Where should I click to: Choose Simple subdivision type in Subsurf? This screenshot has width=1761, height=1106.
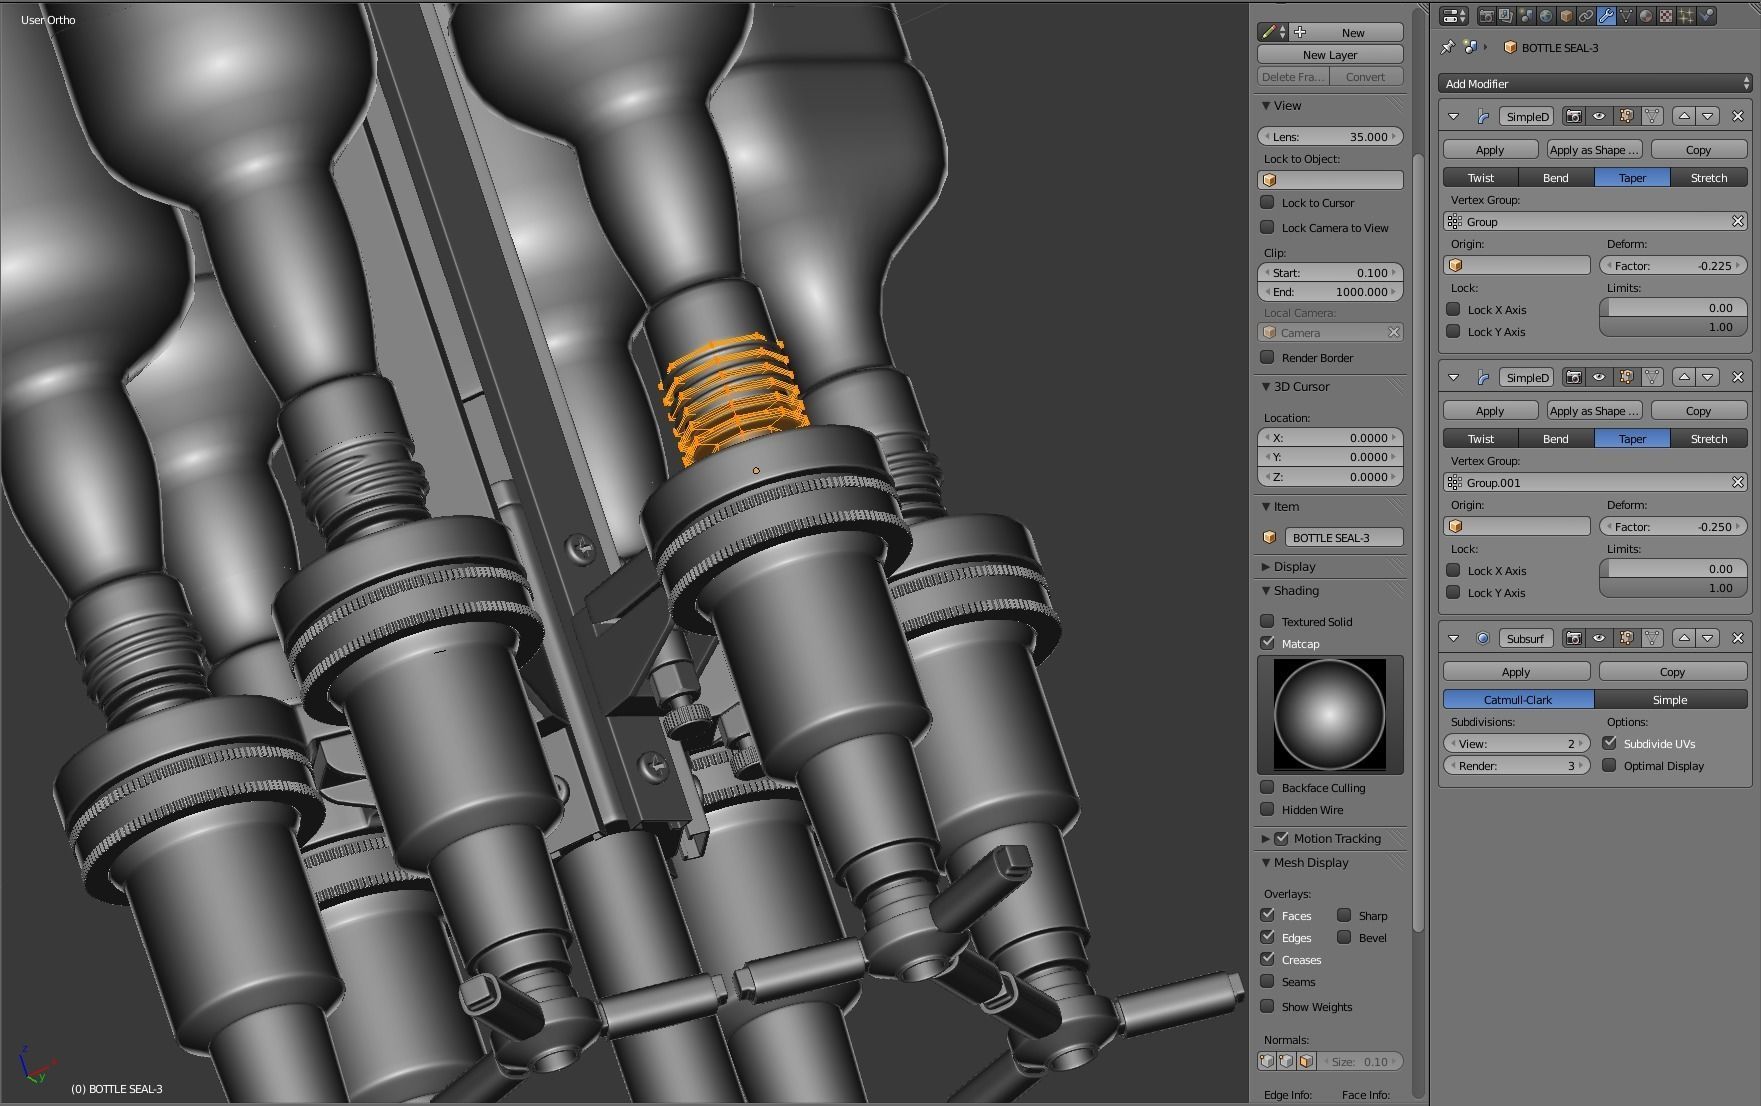1671,700
